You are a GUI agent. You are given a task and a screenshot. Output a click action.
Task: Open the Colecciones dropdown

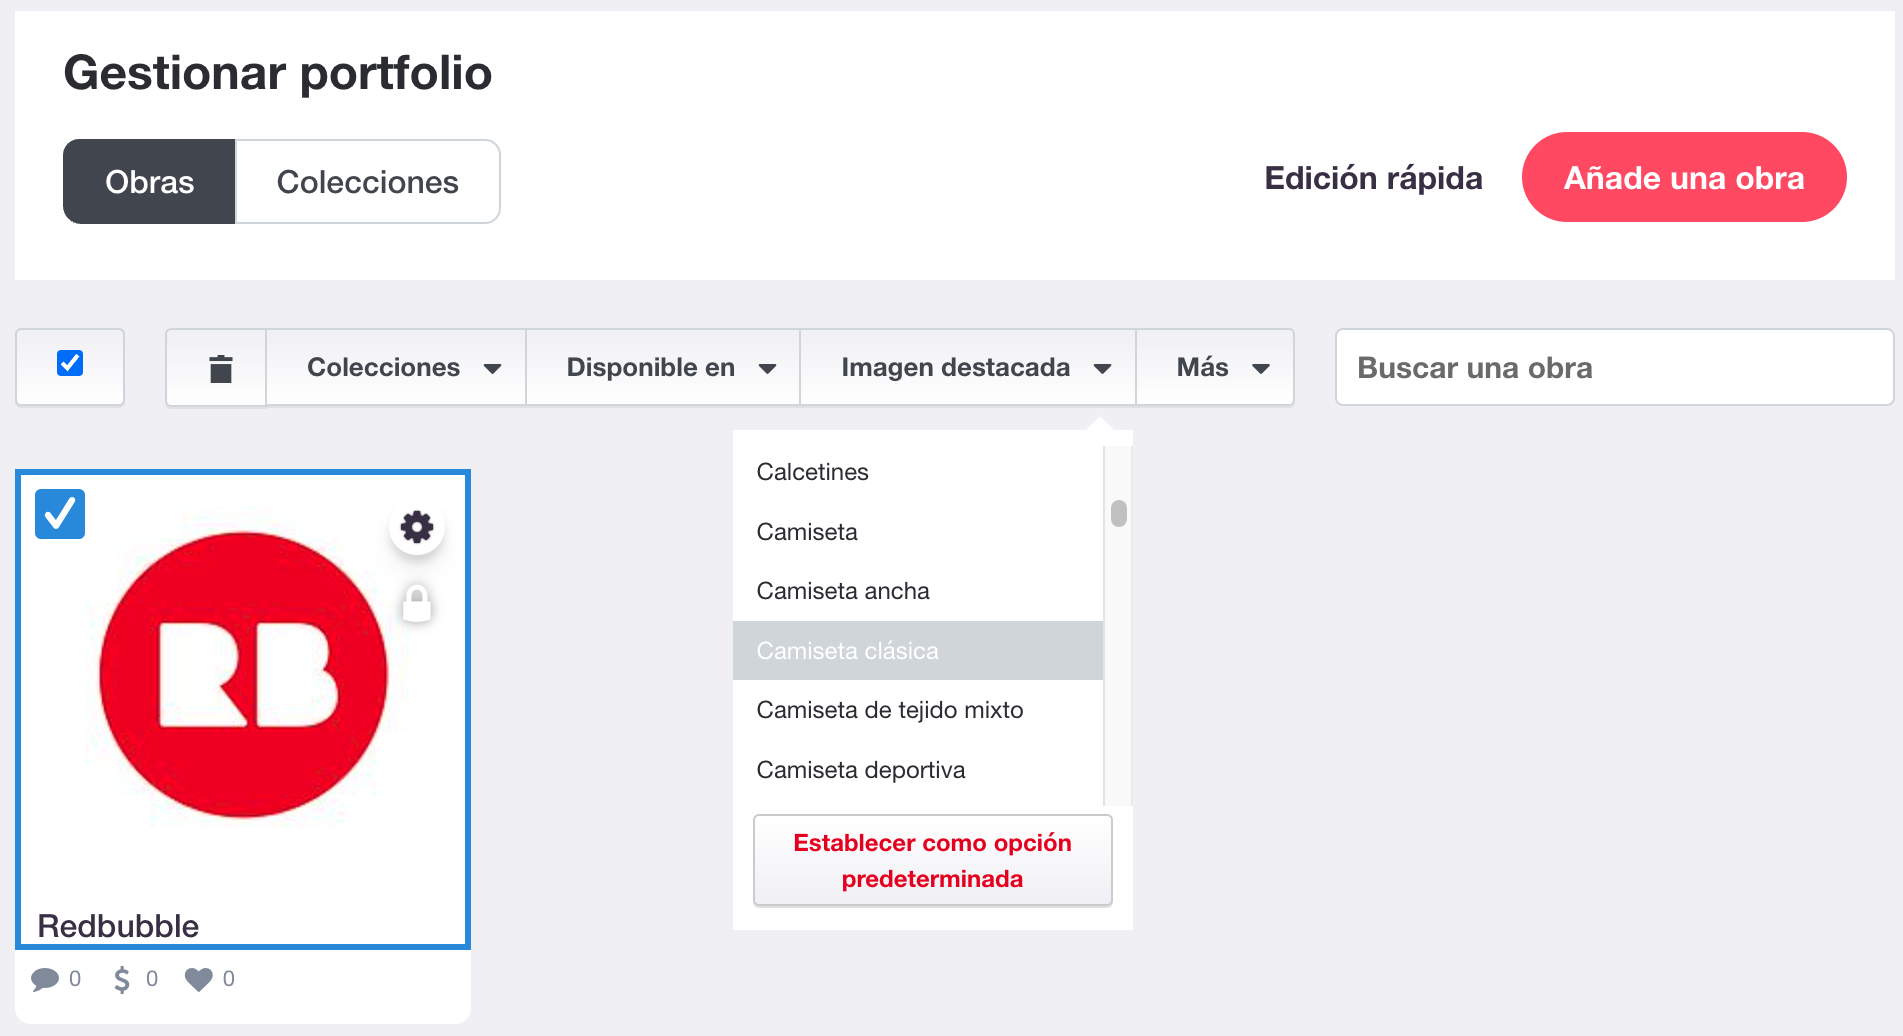396,367
